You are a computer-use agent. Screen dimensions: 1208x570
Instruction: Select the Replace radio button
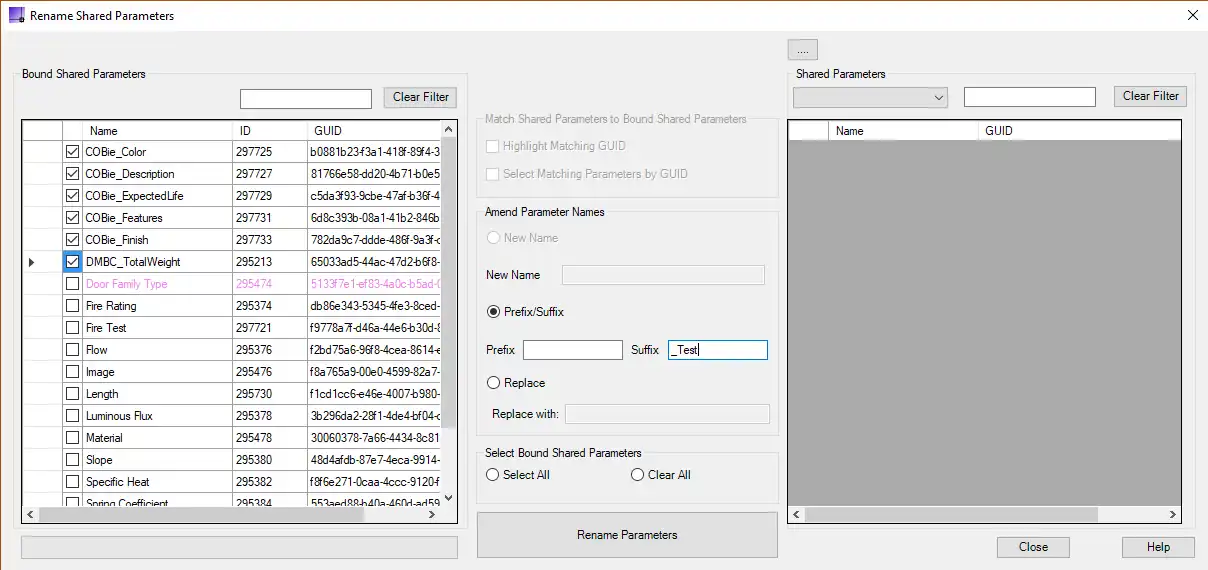493,383
